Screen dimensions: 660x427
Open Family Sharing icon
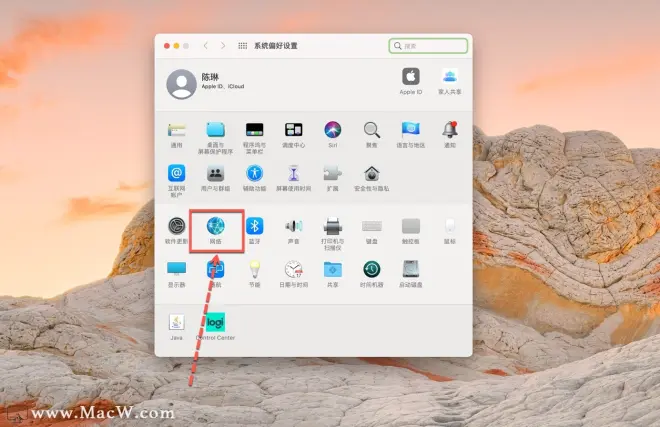tap(450, 77)
